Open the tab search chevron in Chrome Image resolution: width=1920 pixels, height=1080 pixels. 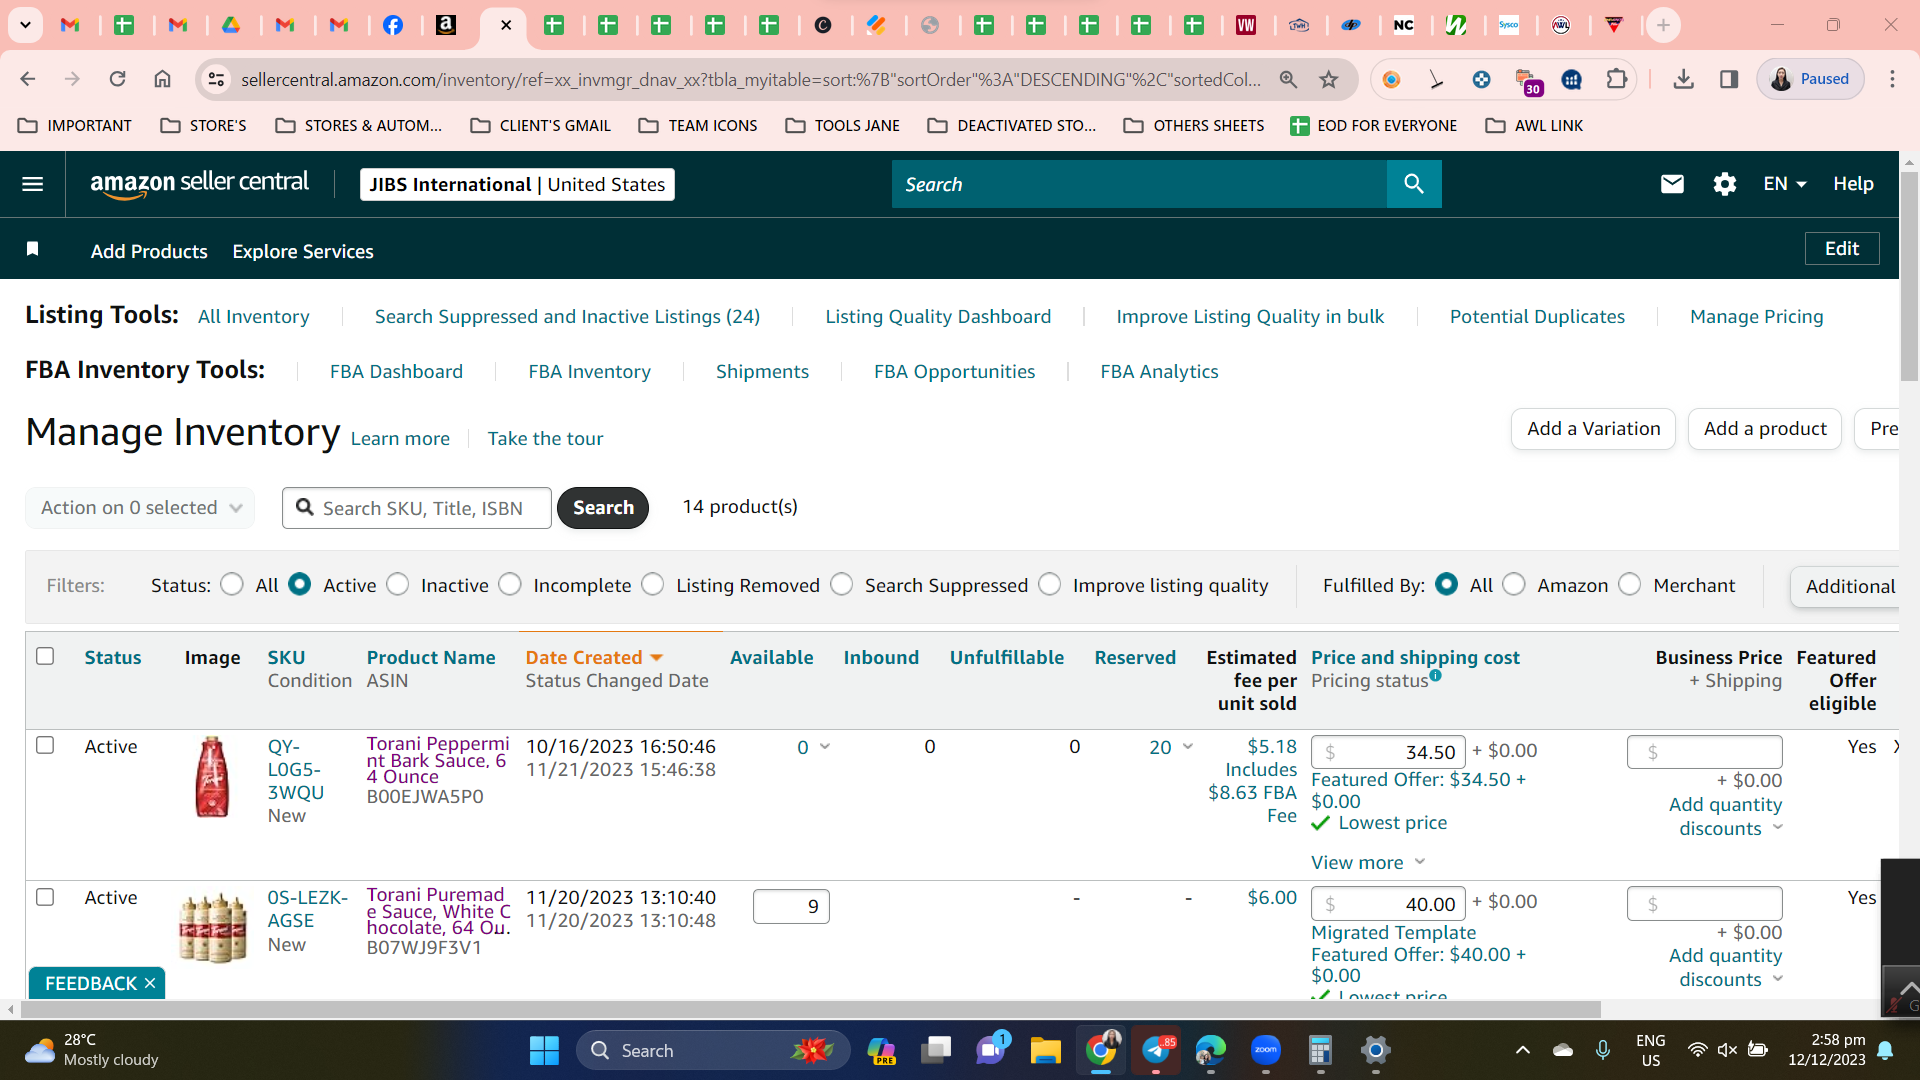tap(25, 25)
